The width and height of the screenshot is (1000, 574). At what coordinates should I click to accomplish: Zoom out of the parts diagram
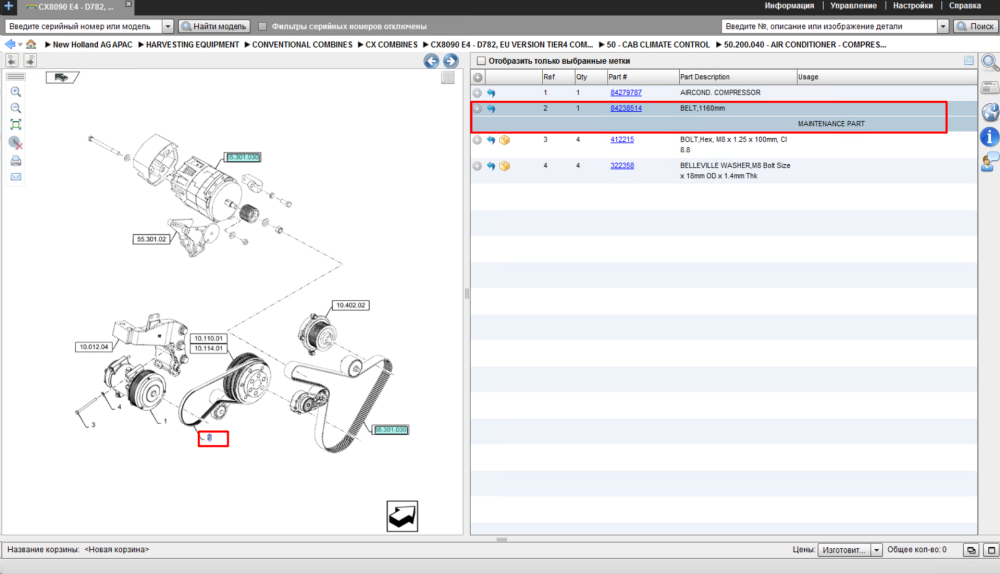pyautogui.click(x=16, y=108)
